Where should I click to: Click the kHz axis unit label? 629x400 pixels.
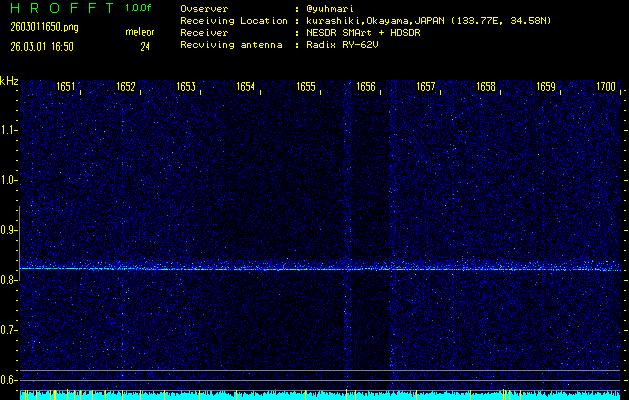coord(9,81)
